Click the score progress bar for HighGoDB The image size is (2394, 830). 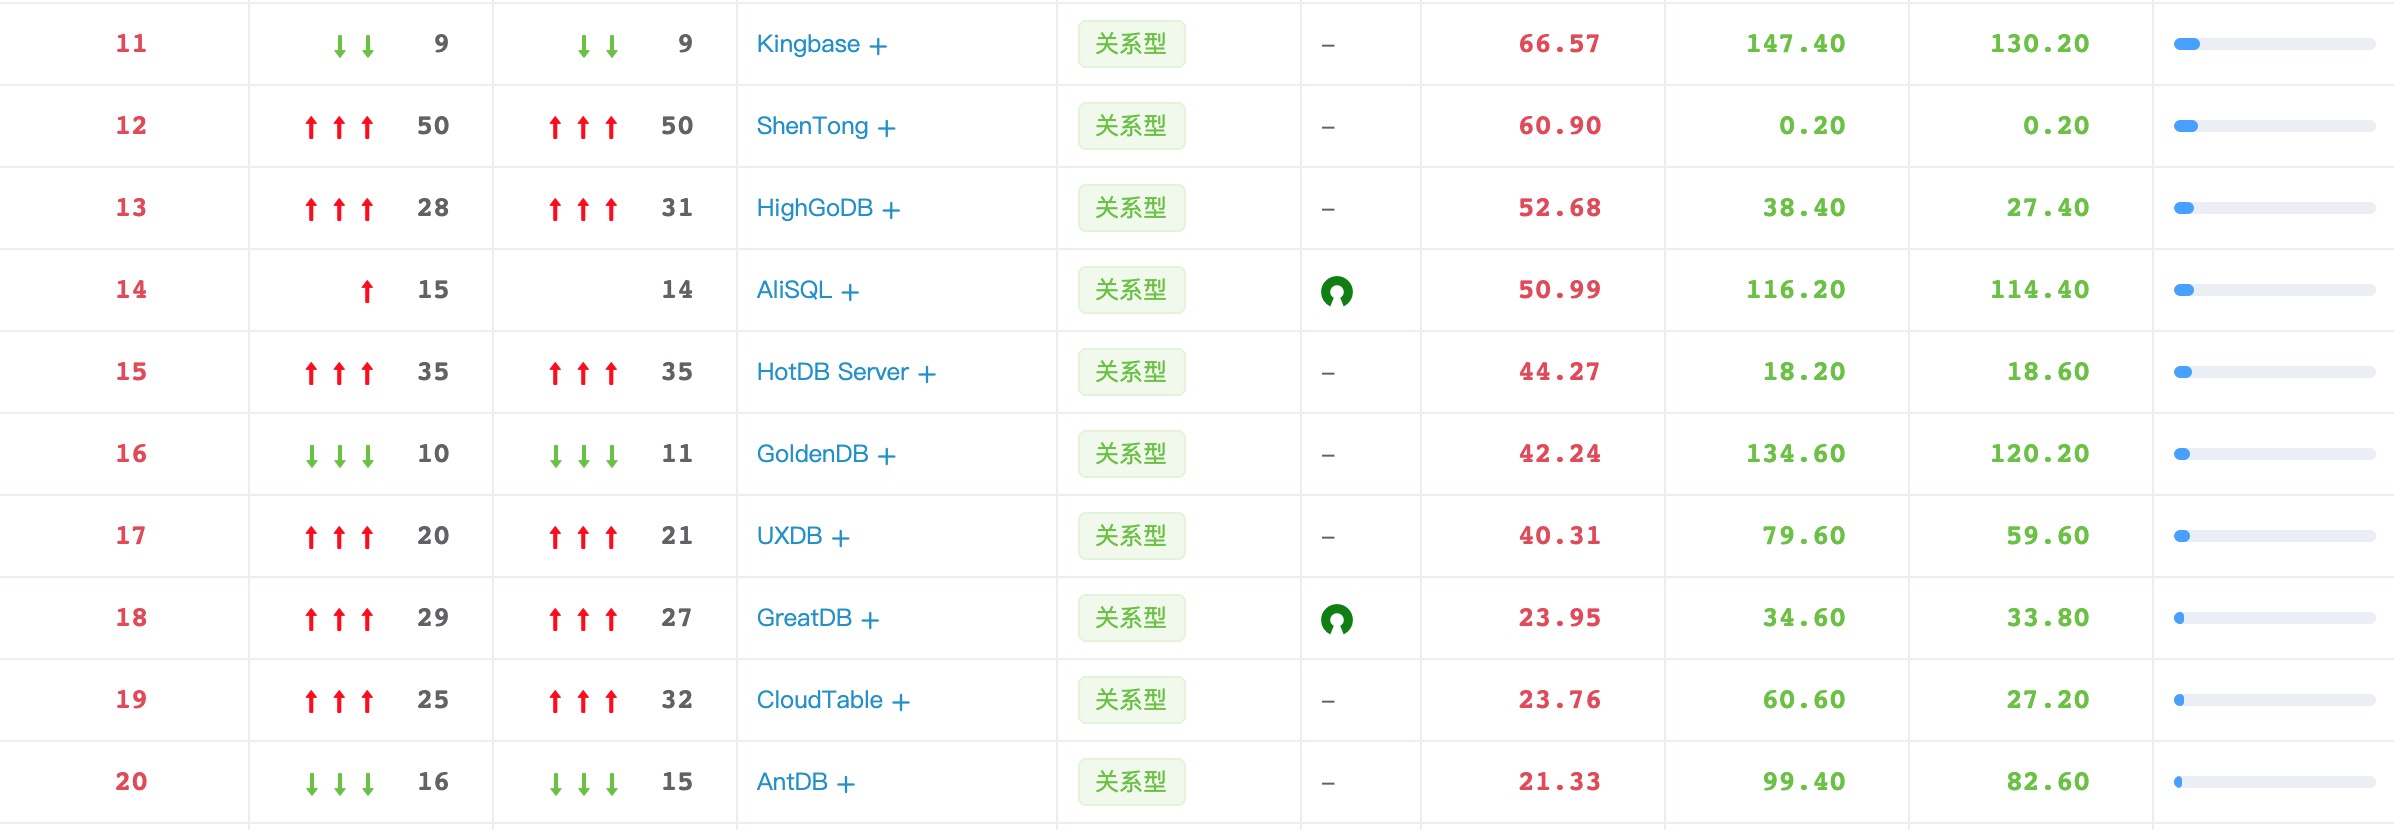pyautogui.click(x=2275, y=208)
